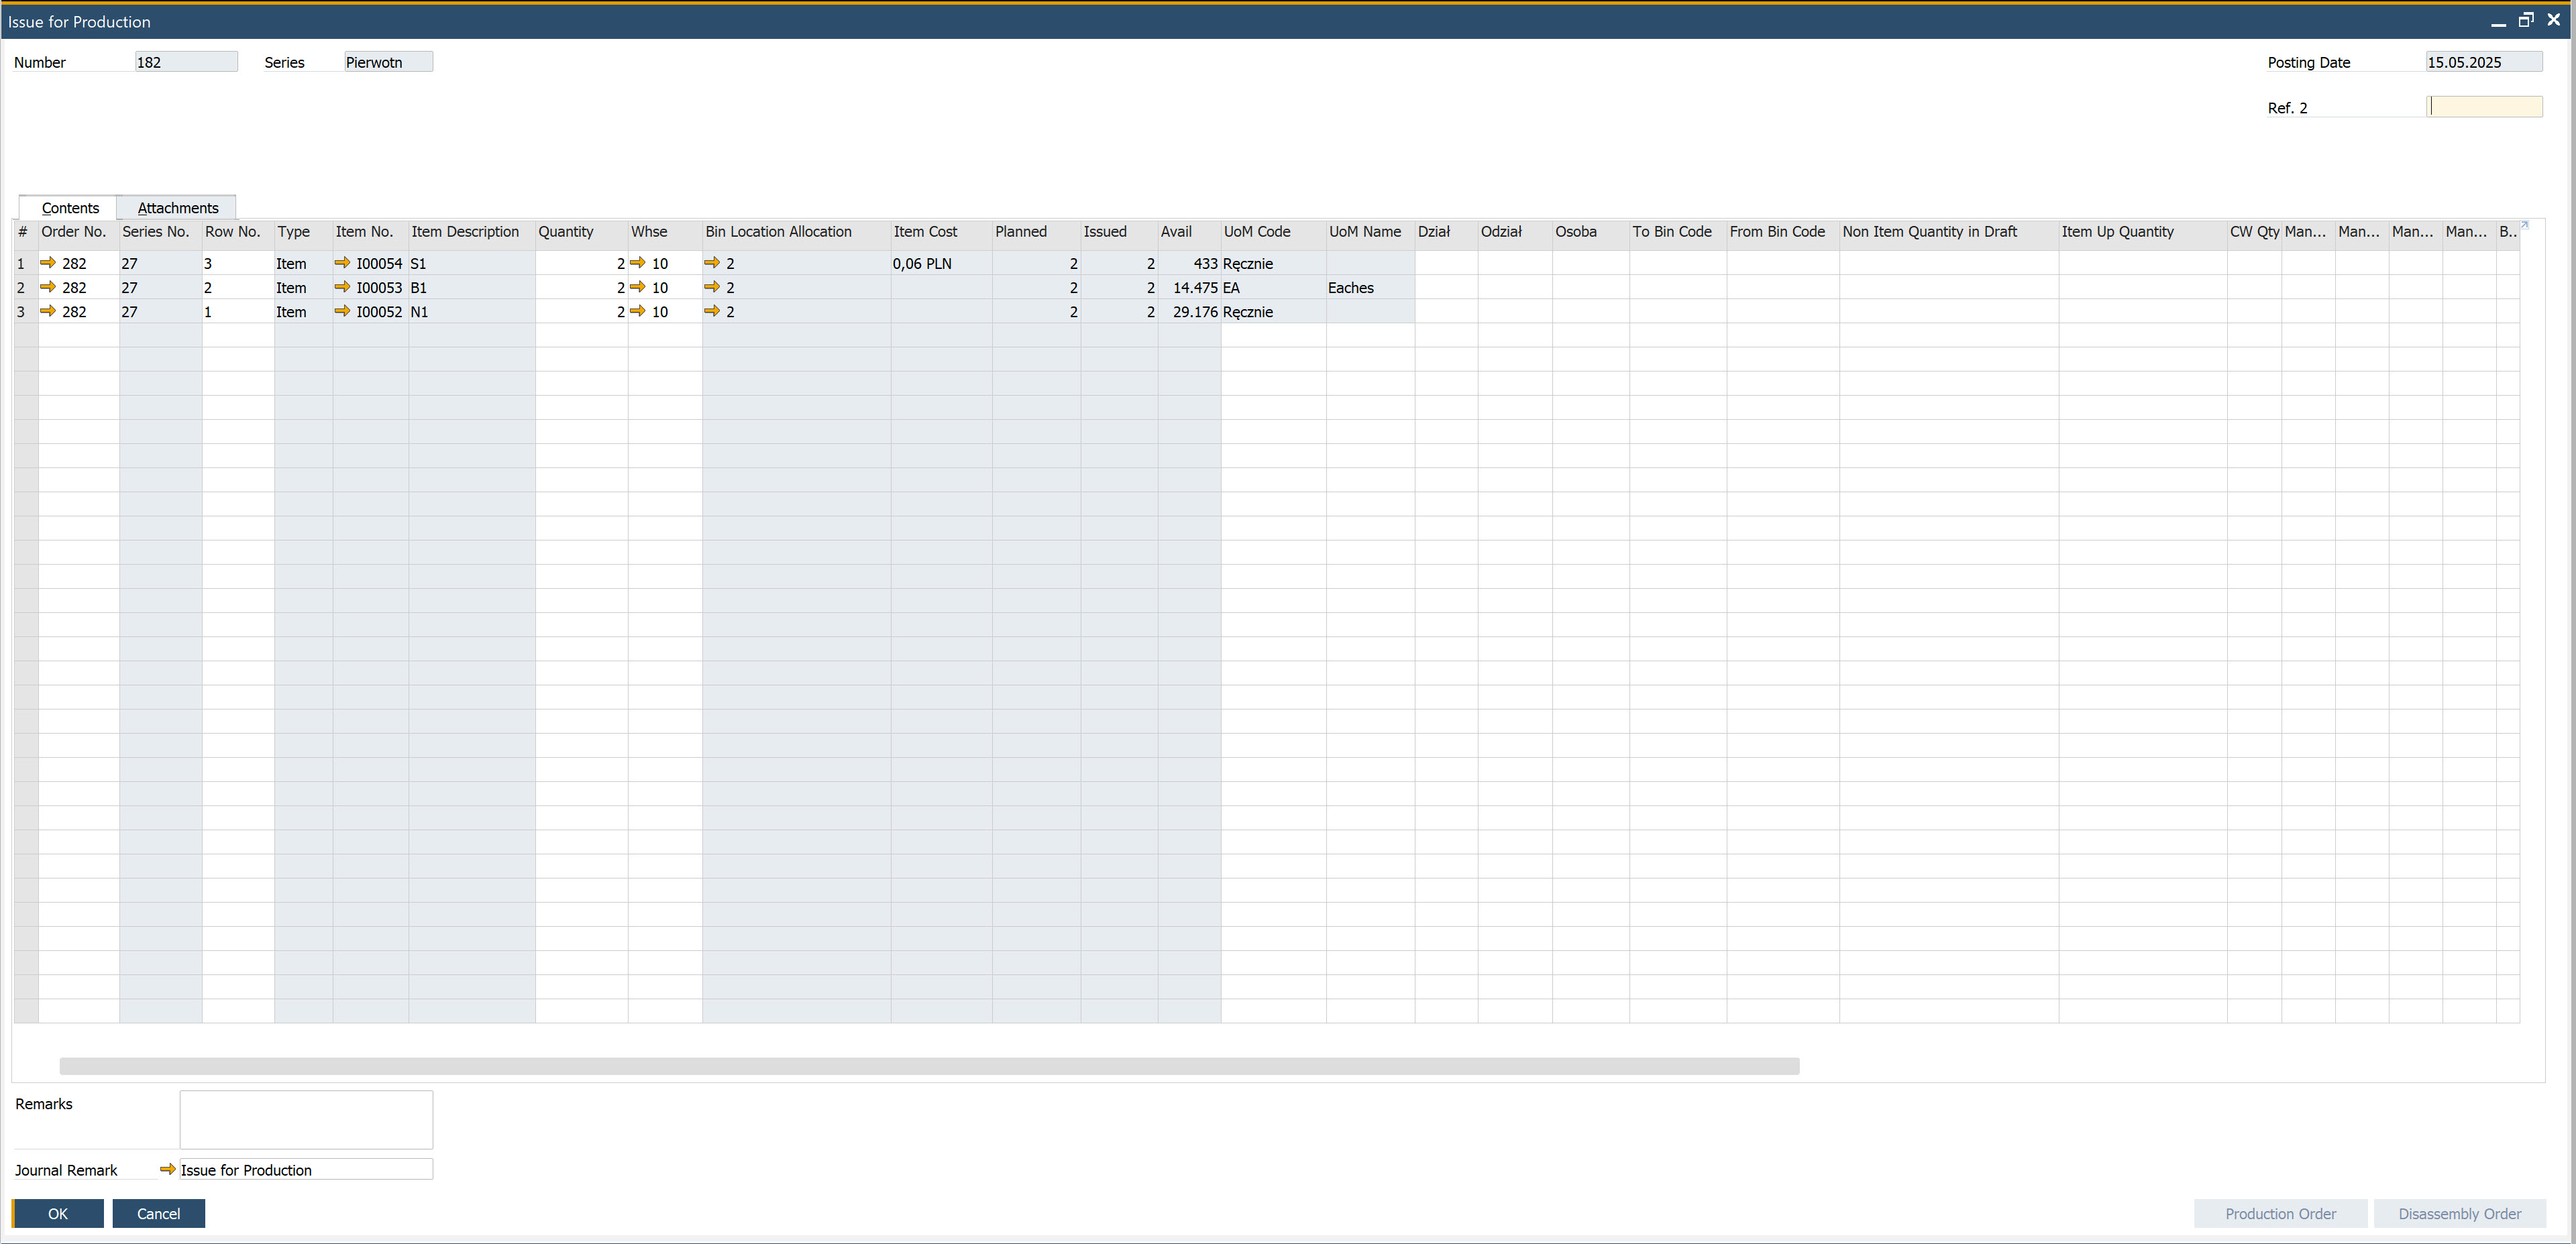Select the Contents tab

pyautogui.click(x=70, y=208)
